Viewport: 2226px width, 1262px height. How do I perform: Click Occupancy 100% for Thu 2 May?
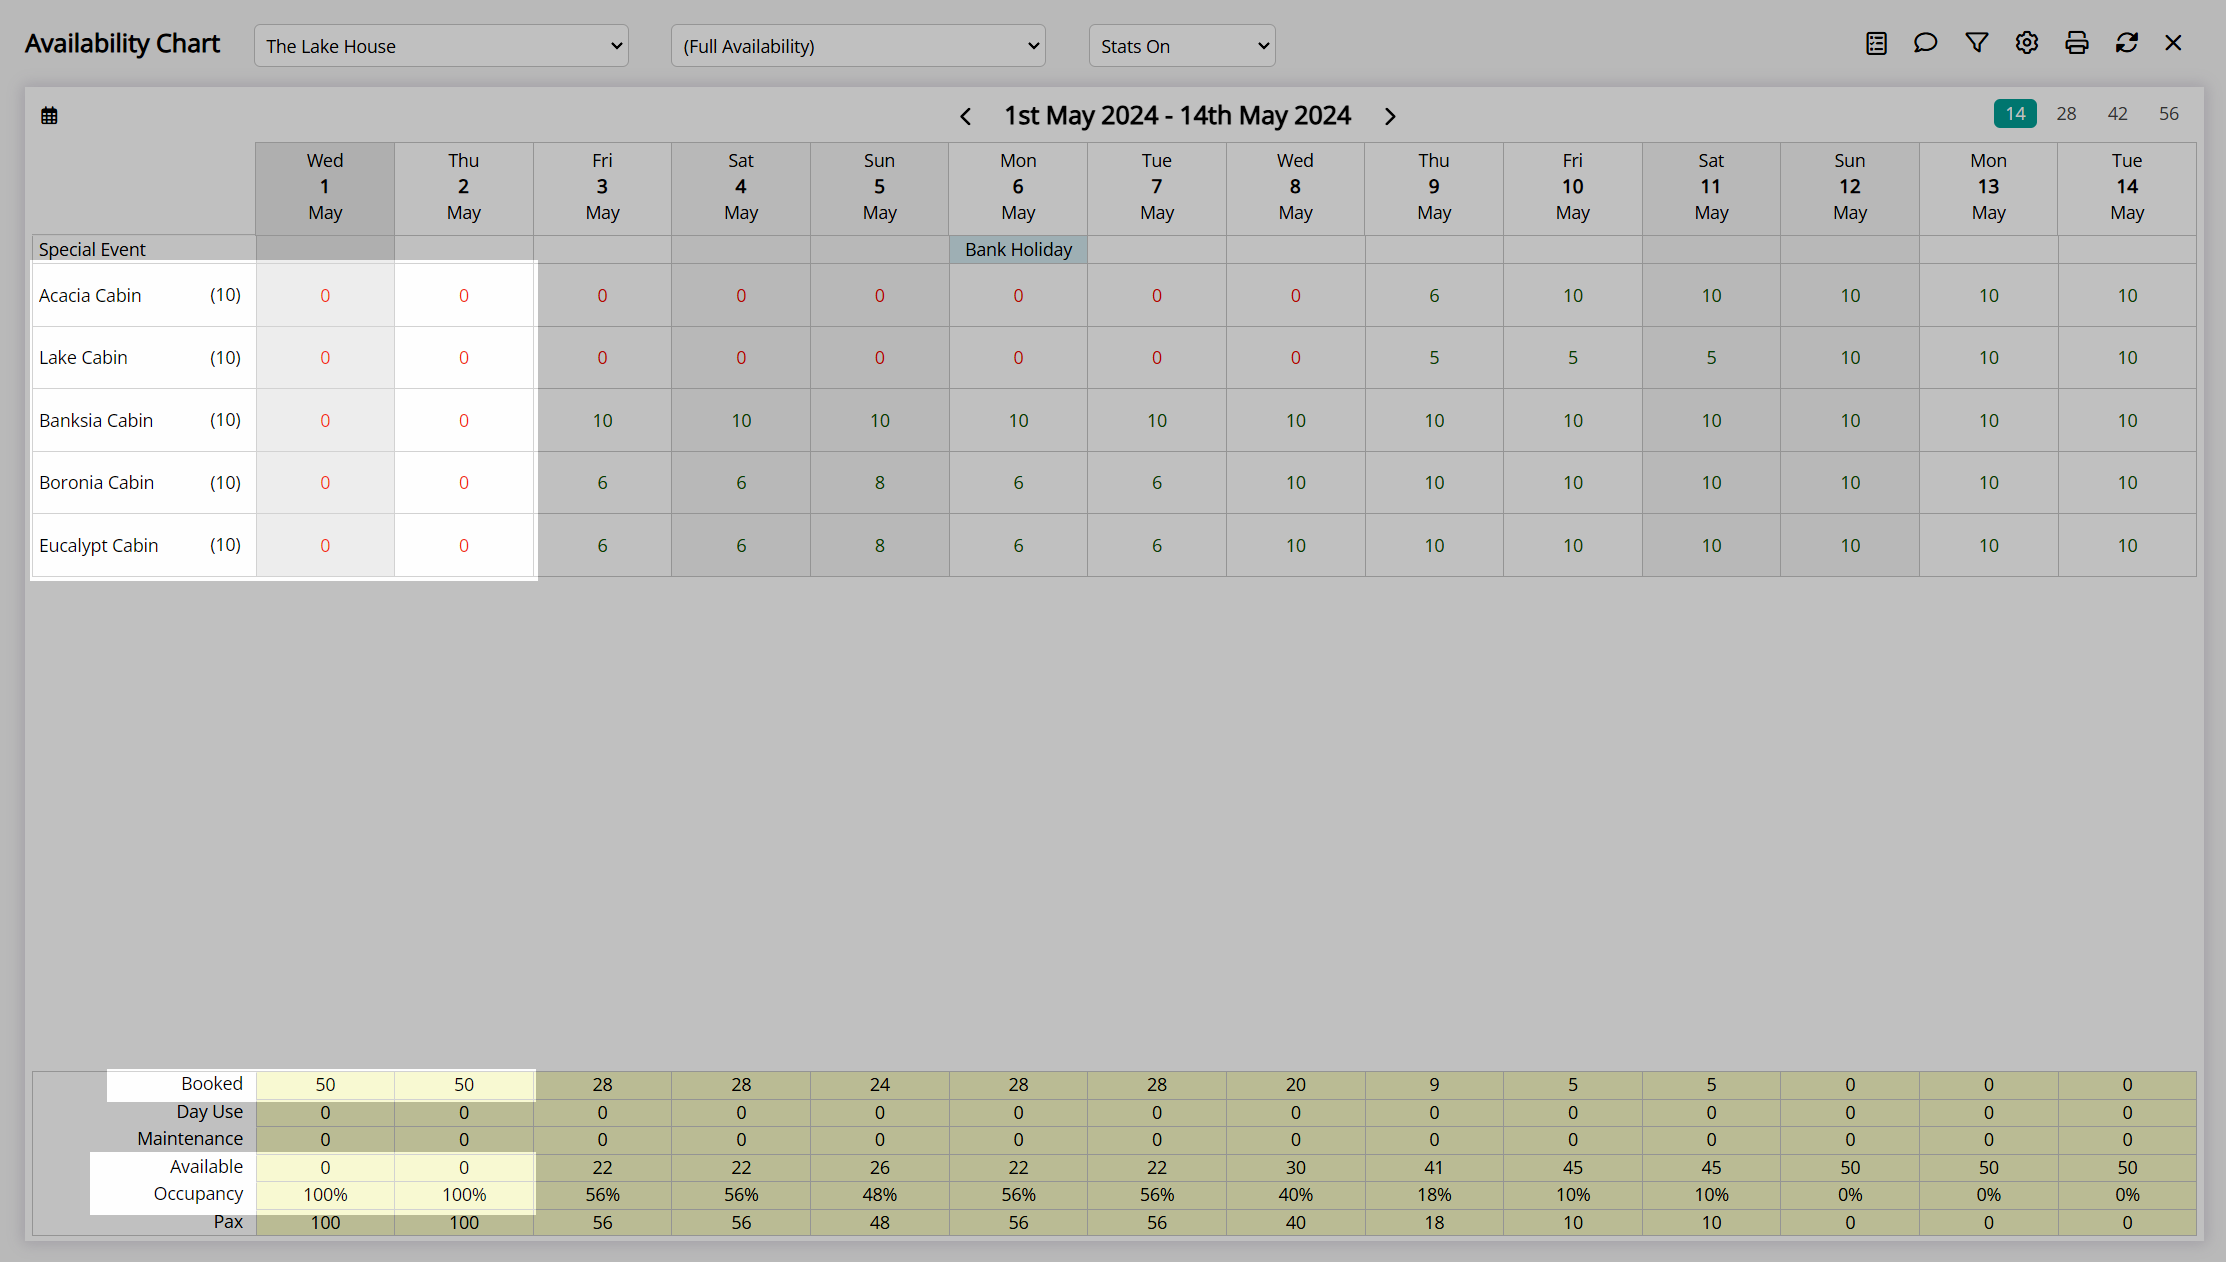click(464, 1194)
